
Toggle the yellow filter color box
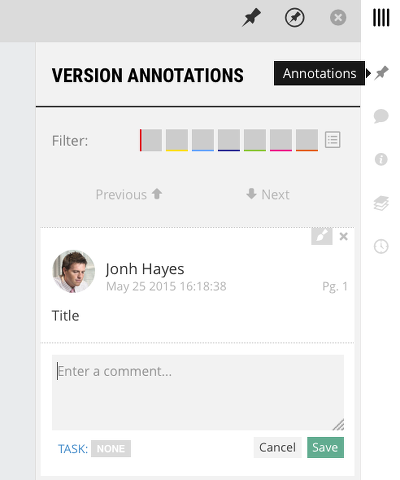tap(177, 140)
